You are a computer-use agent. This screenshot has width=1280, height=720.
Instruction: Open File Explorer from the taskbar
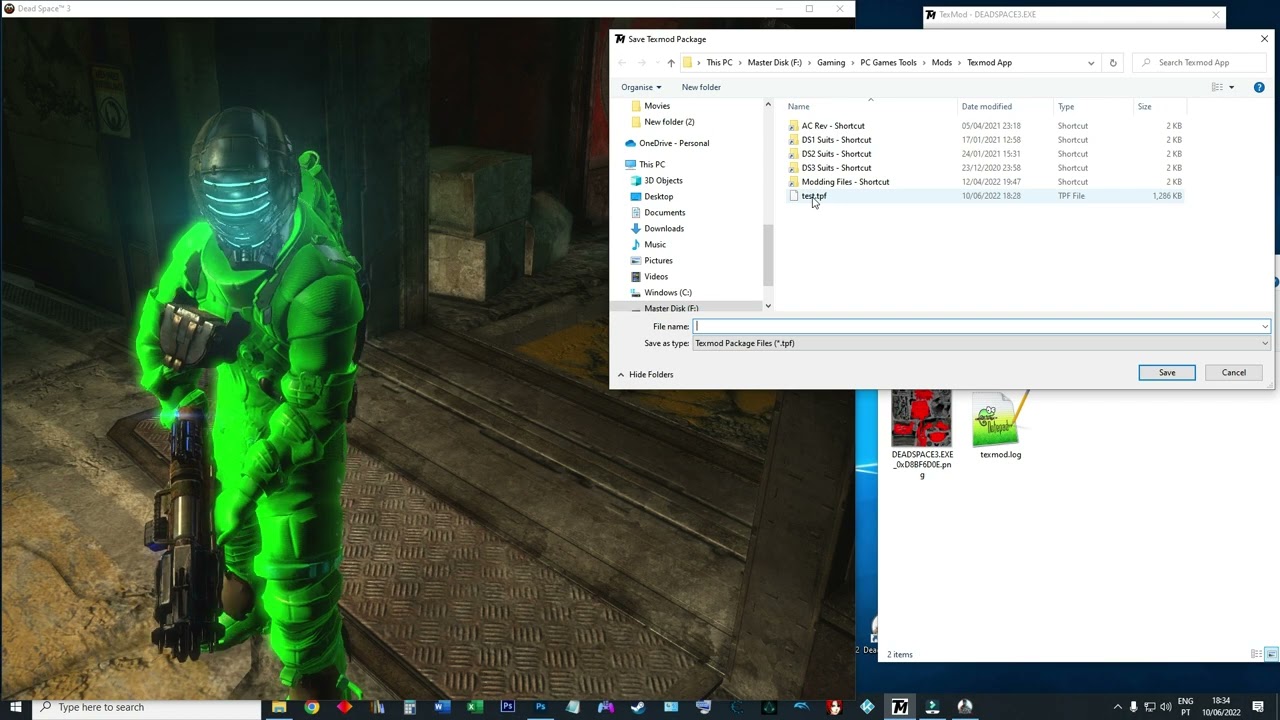[279, 707]
